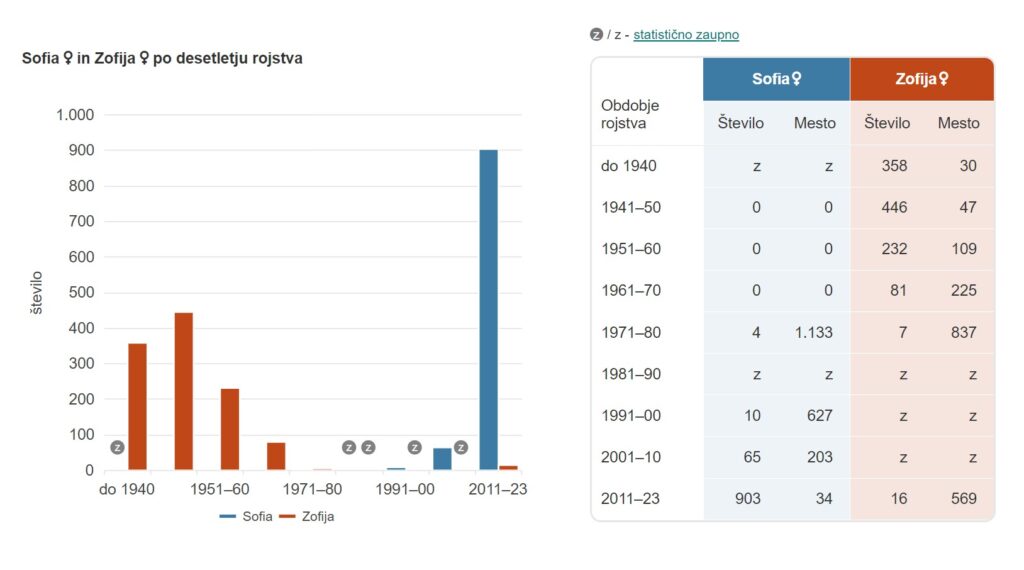The width and height of the screenshot is (1024, 570).
Task: Click the orange Zofija legend color swatch
Action: coord(287,516)
